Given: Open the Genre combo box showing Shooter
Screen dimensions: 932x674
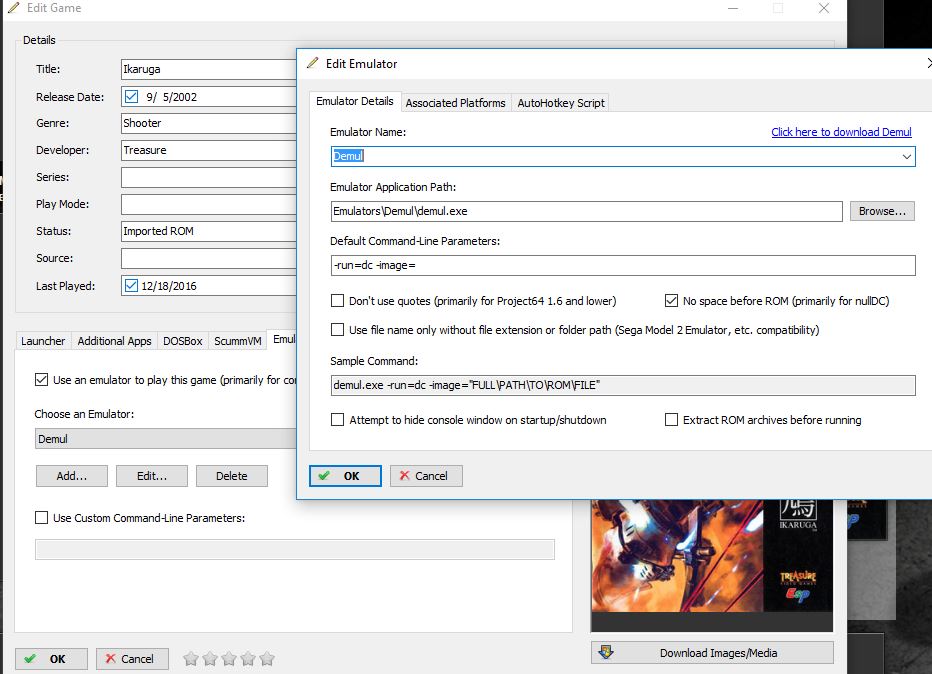Looking at the screenshot, I should [x=209, y=123].
